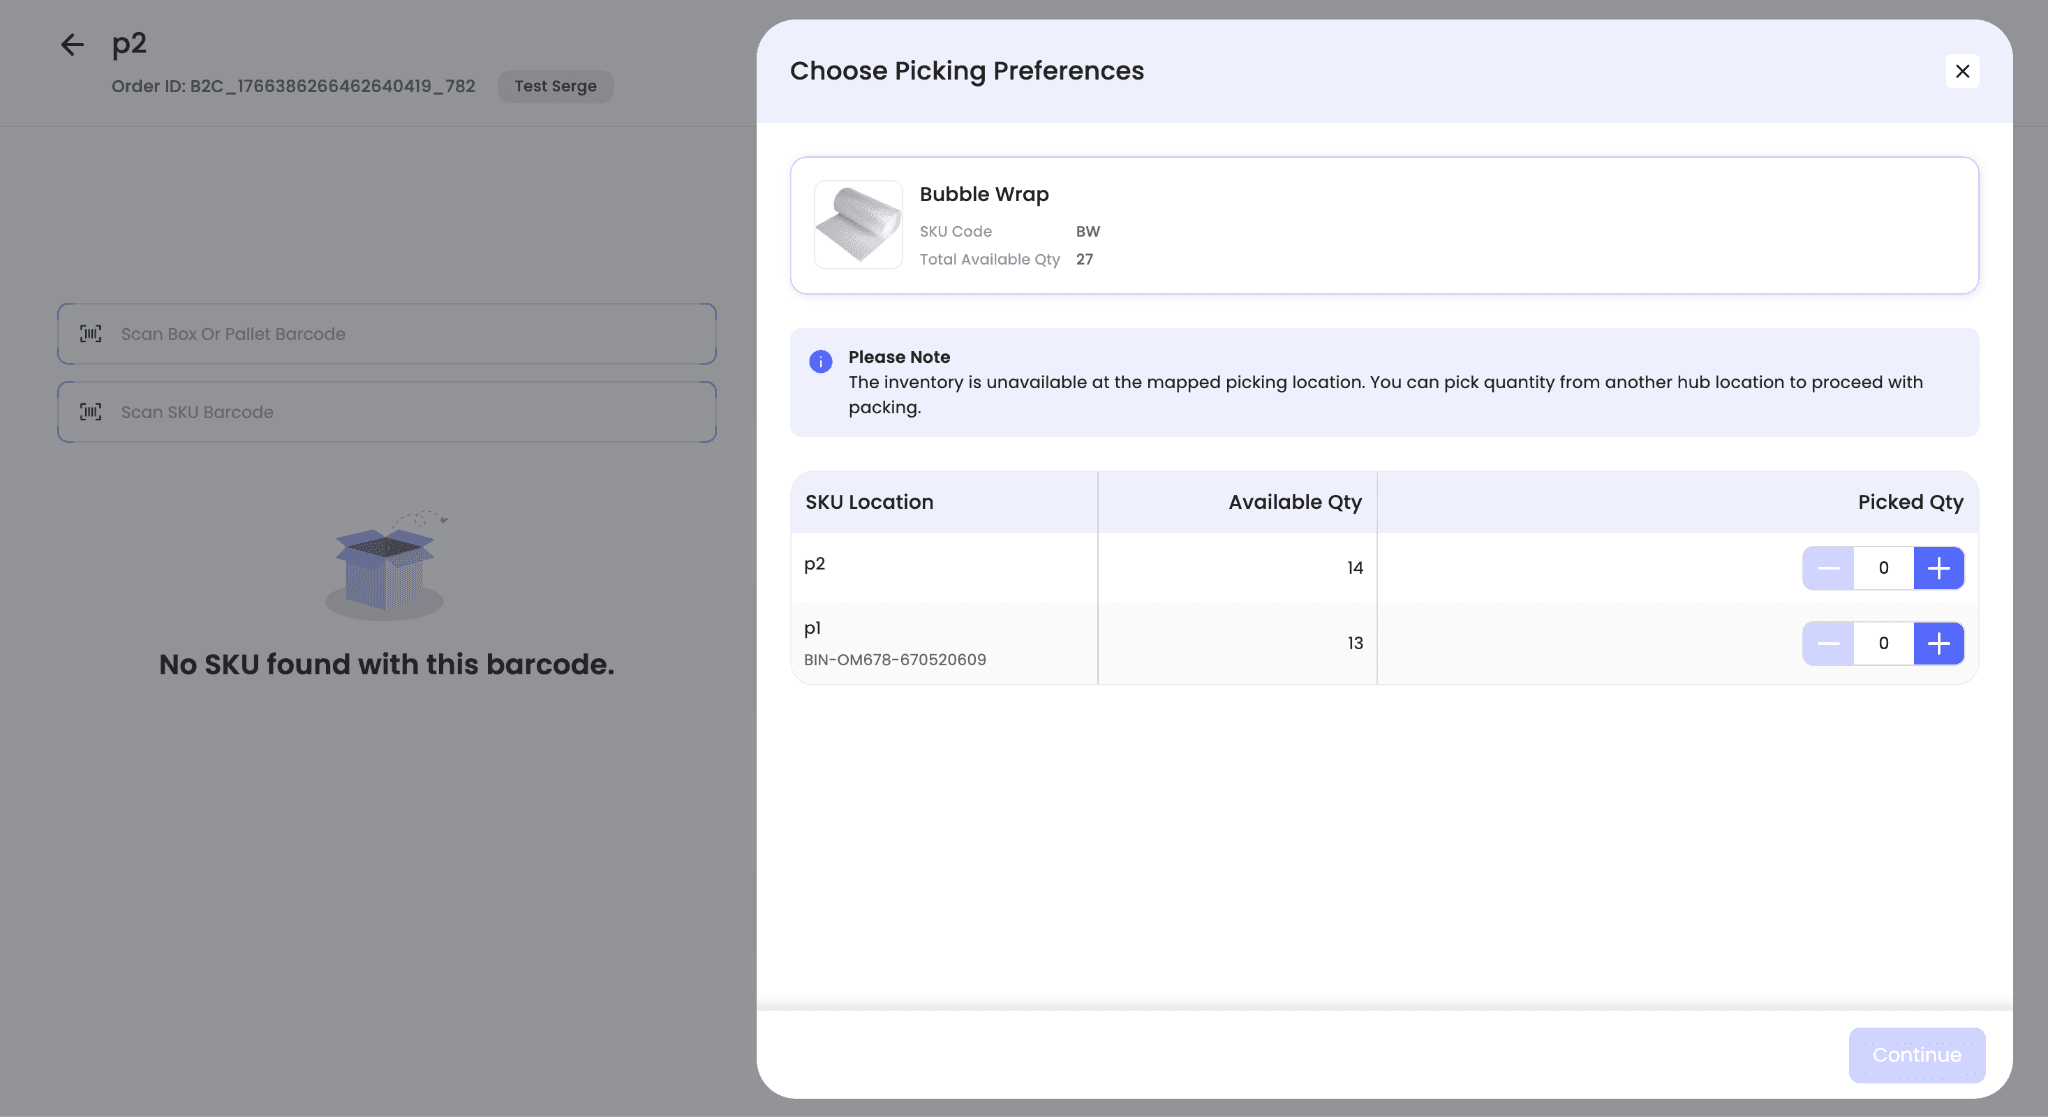This screenshot has height=1117, width=2048.
Task: Click the Available Qty column header
Action: click(x=1294, y=502)
